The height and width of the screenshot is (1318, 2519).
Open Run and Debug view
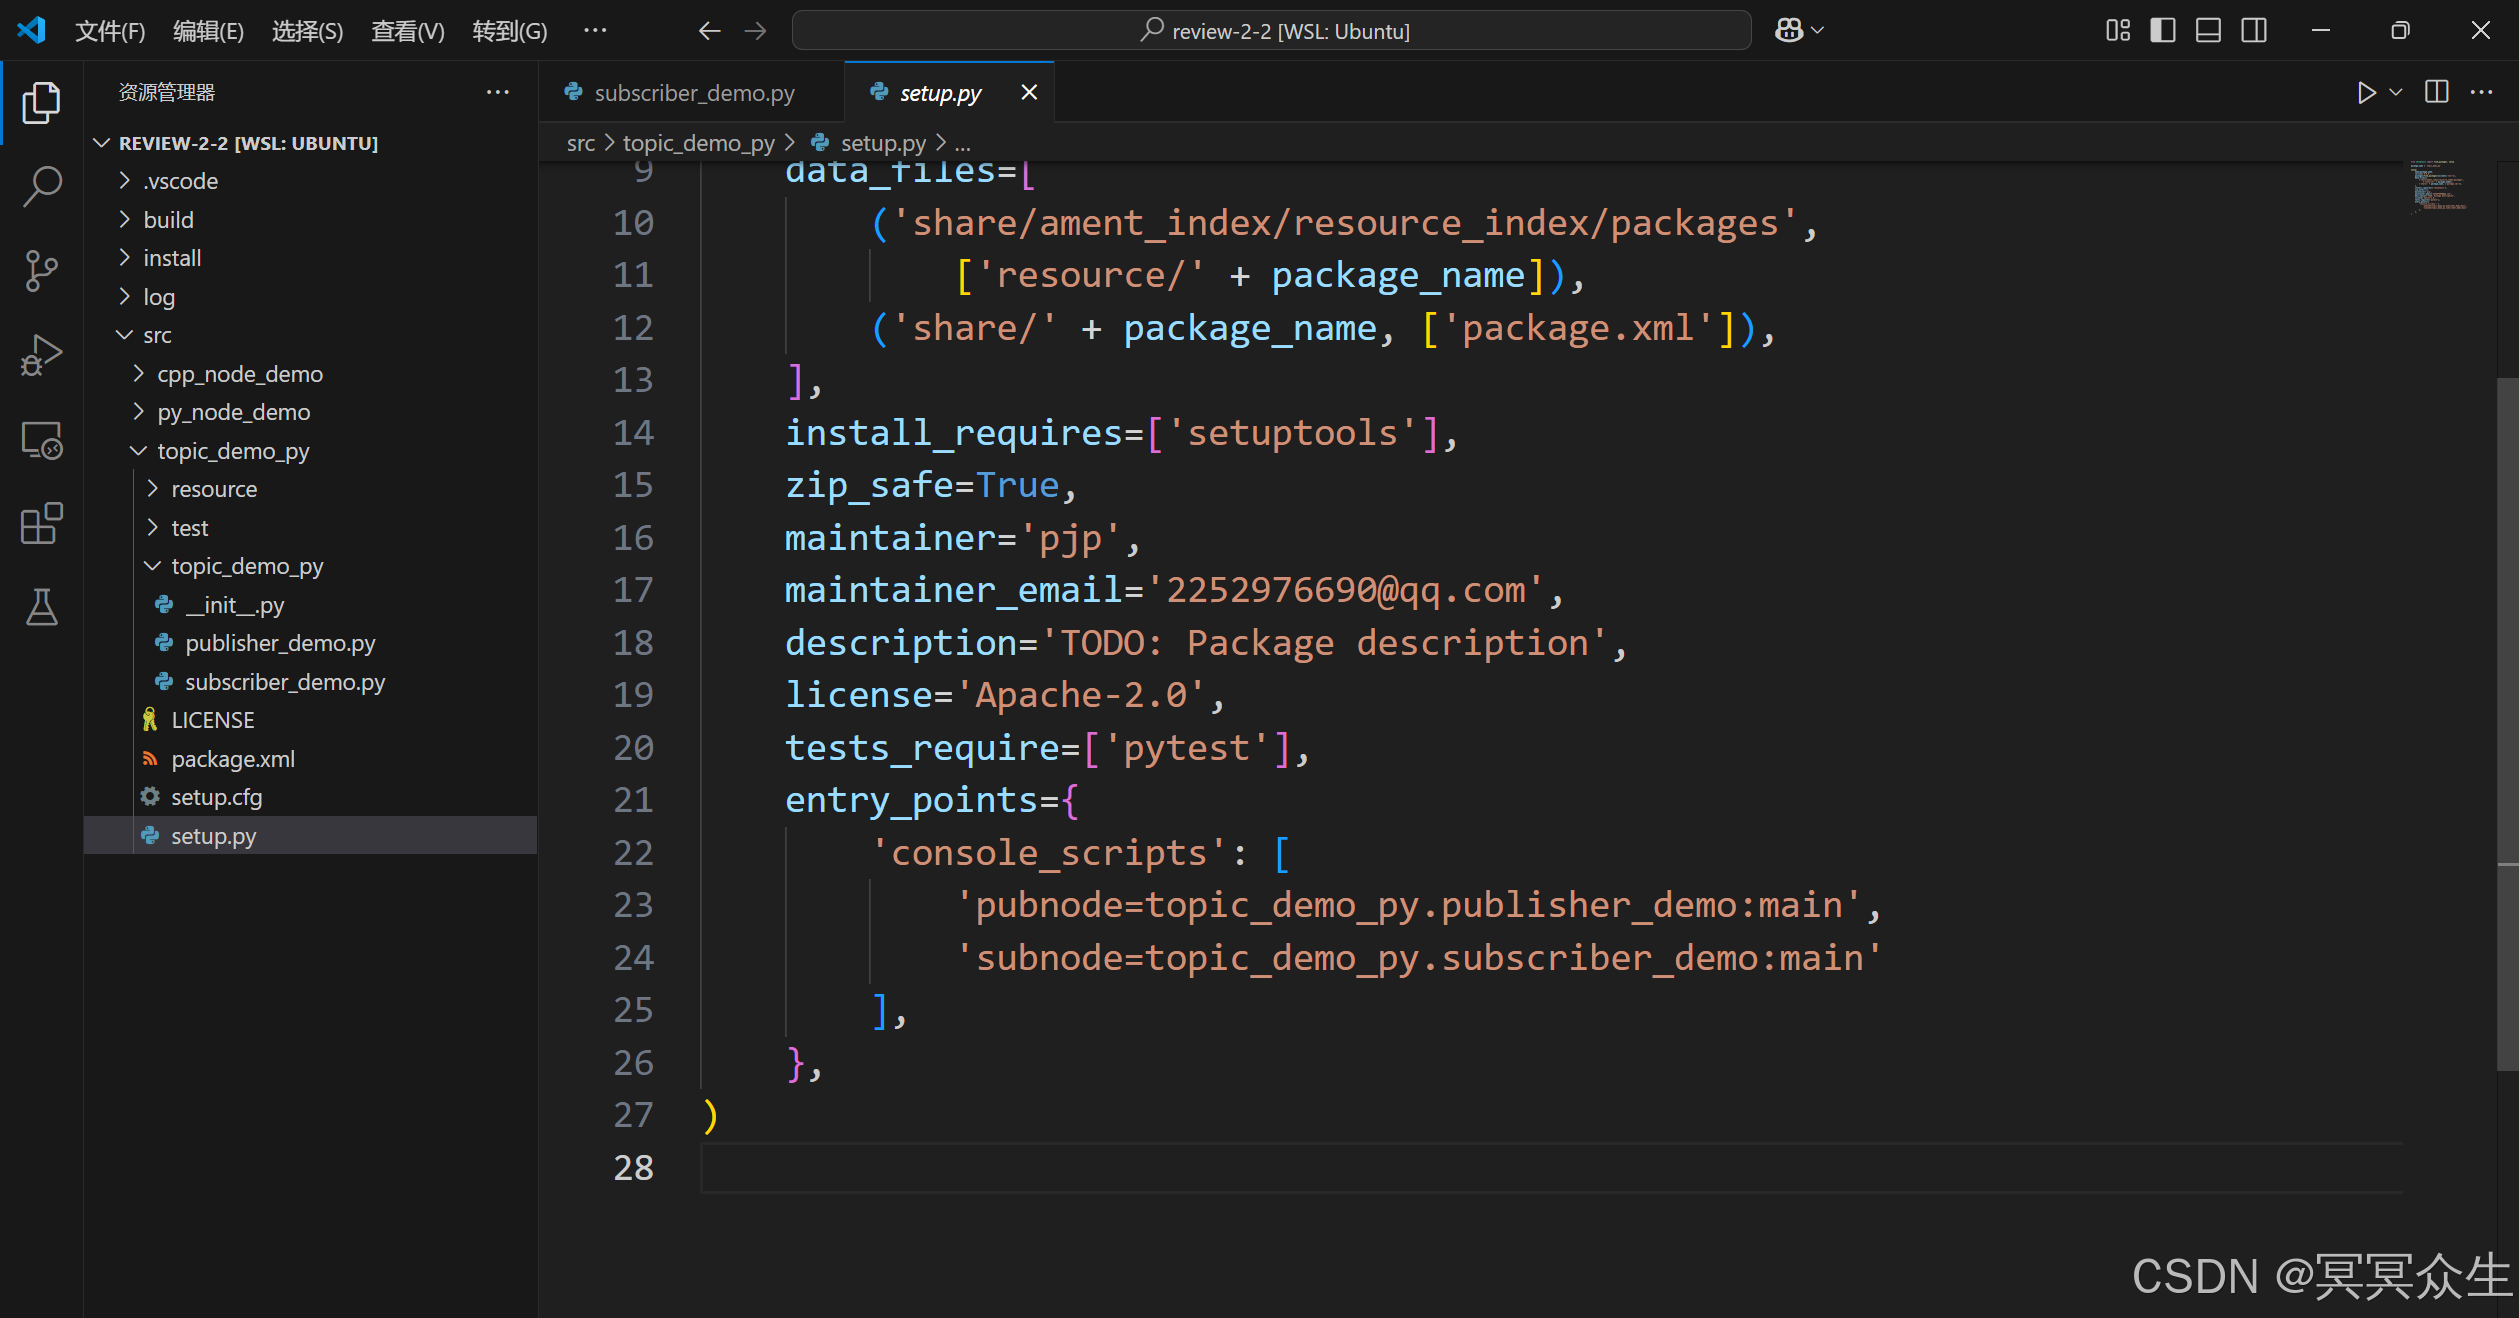tap(41, 355)
